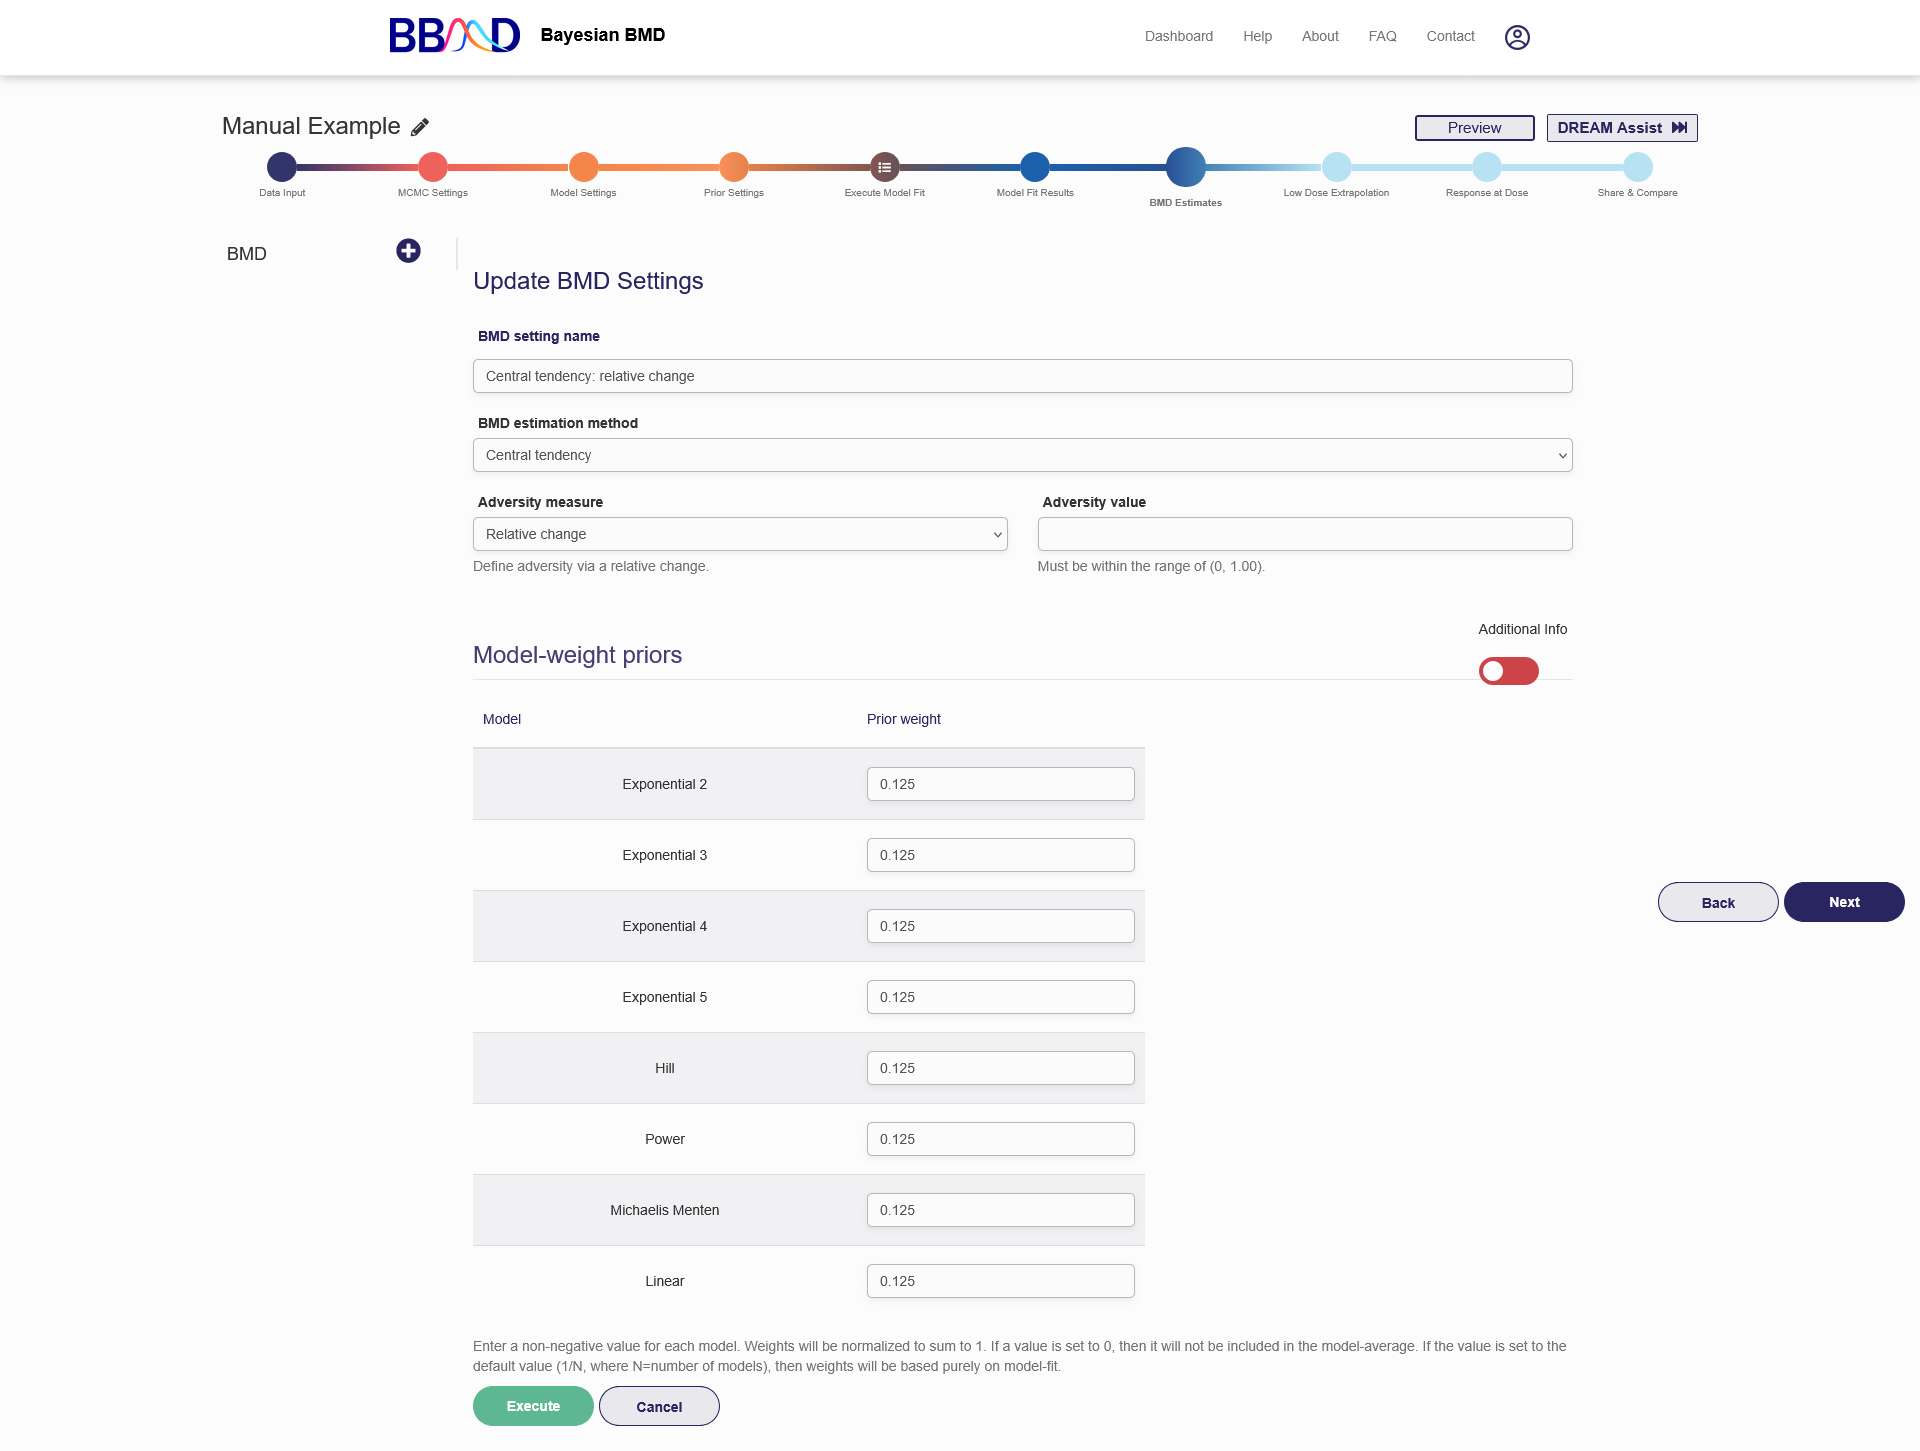This screenshot has width=1920, height=1451.
Task: Click the BBMD logo
Action: pyautogui.click(x=455, y=36)
